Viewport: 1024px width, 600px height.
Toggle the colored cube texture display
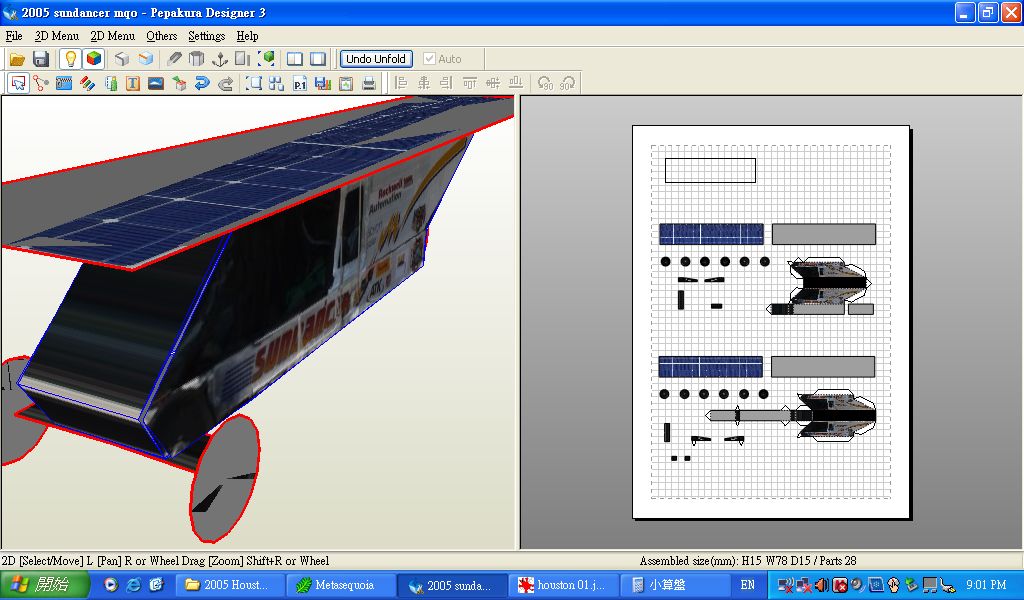94,59
